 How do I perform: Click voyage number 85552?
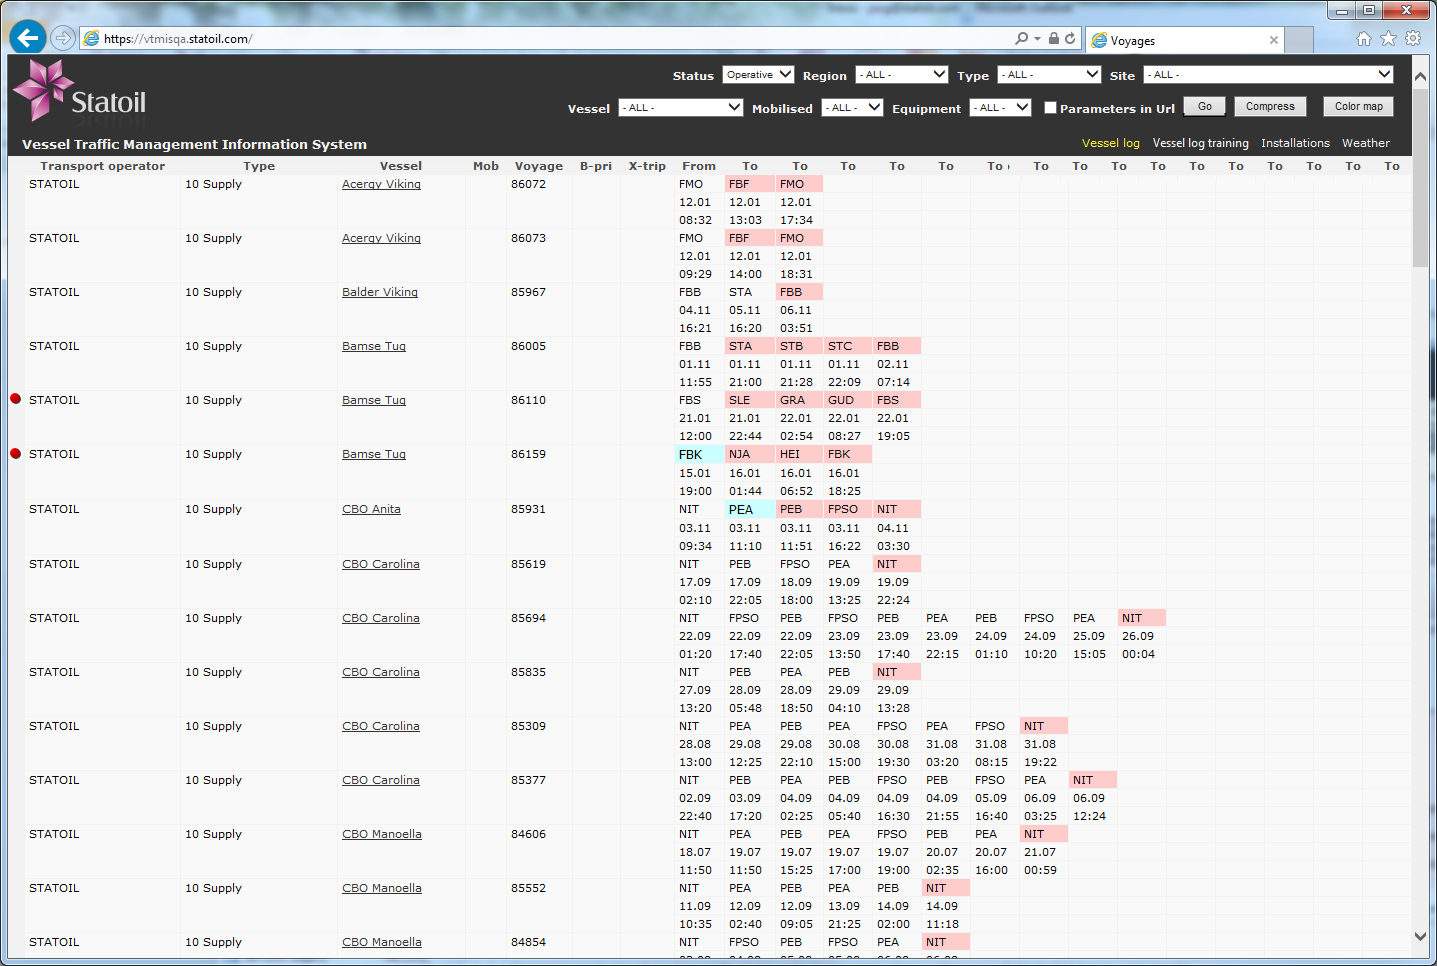coord(528,888)
